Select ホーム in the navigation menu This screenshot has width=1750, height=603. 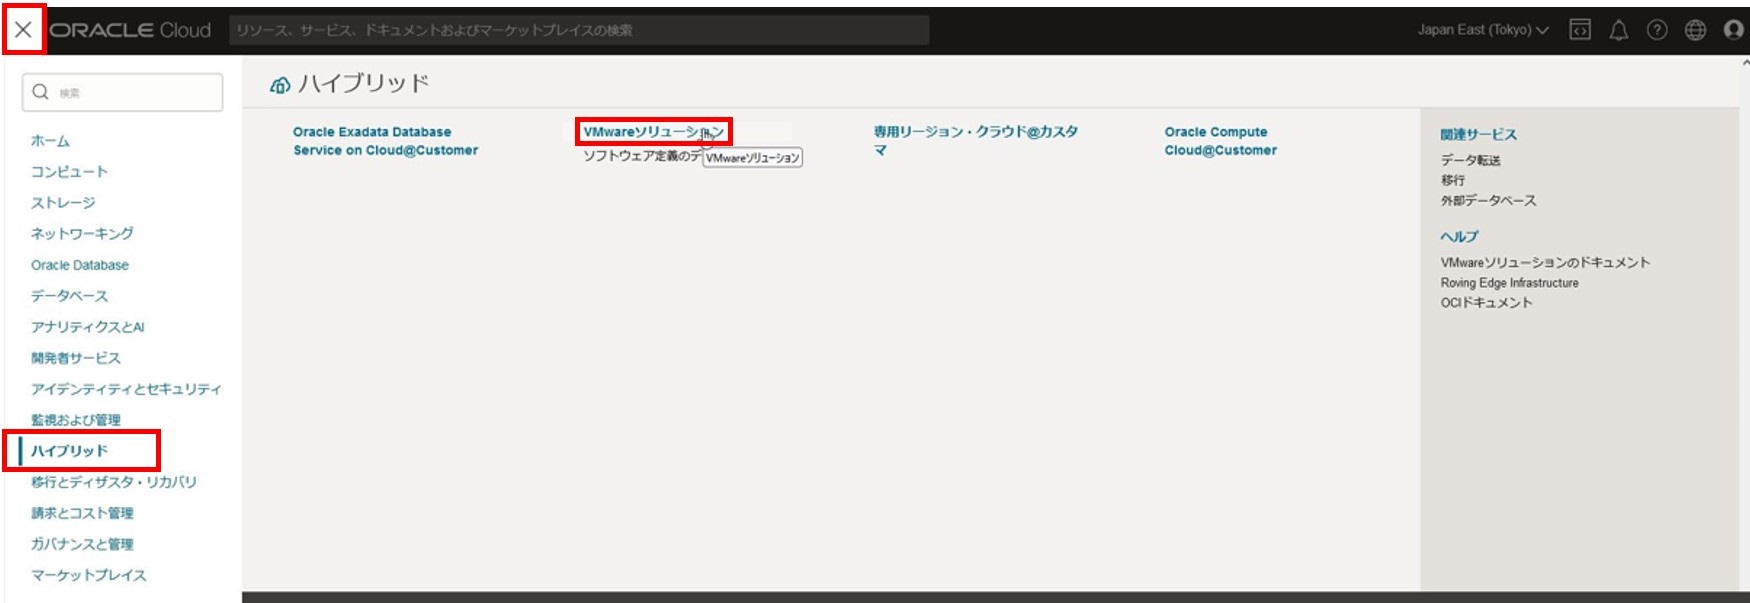point(50,141)
